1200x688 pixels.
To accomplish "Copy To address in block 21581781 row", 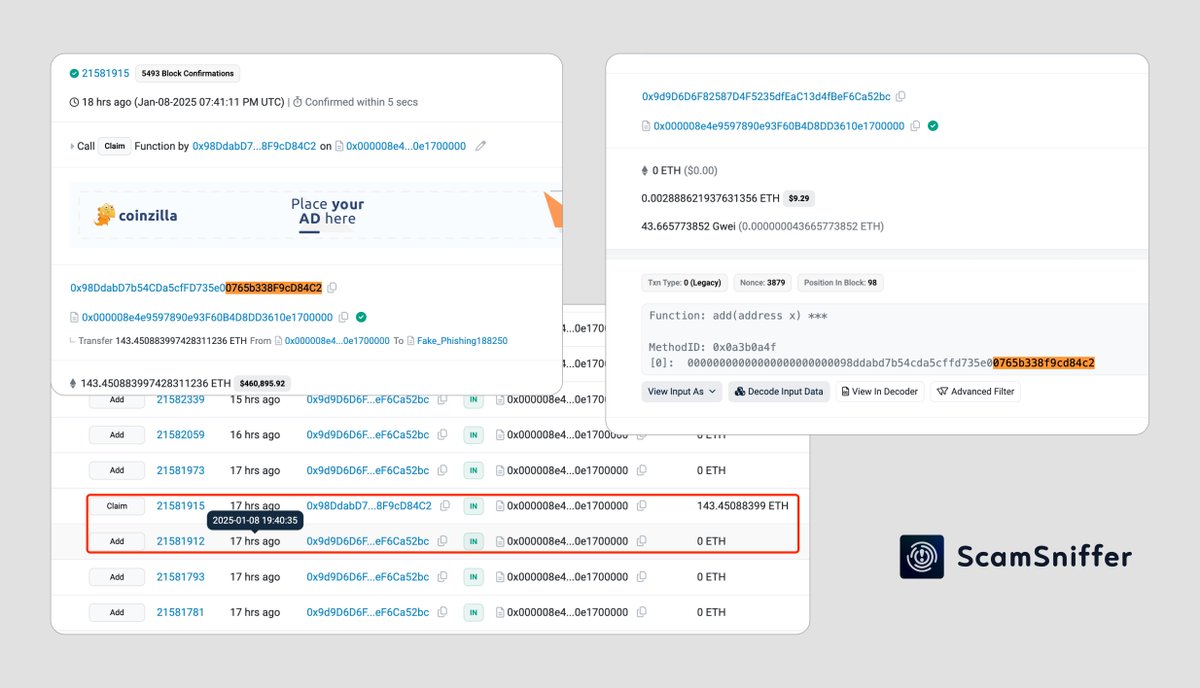I will click(642, 612).
